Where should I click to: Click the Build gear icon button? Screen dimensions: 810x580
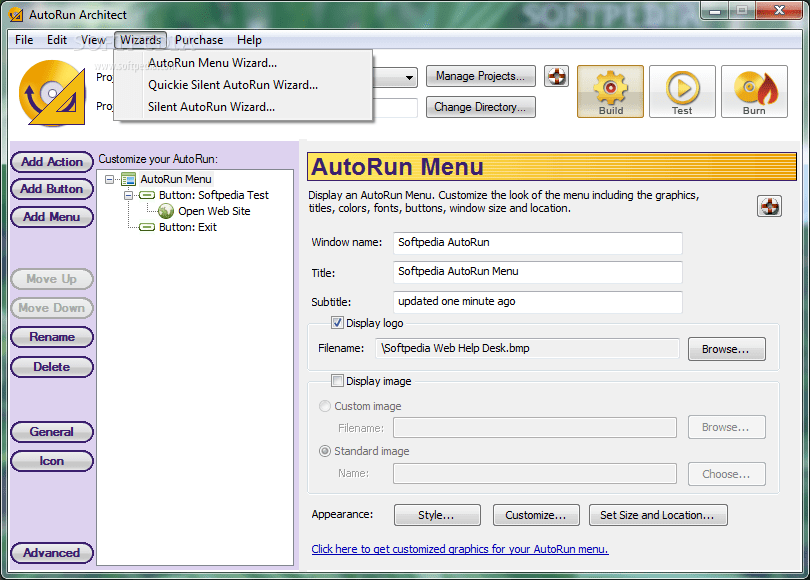coord(610,91)
